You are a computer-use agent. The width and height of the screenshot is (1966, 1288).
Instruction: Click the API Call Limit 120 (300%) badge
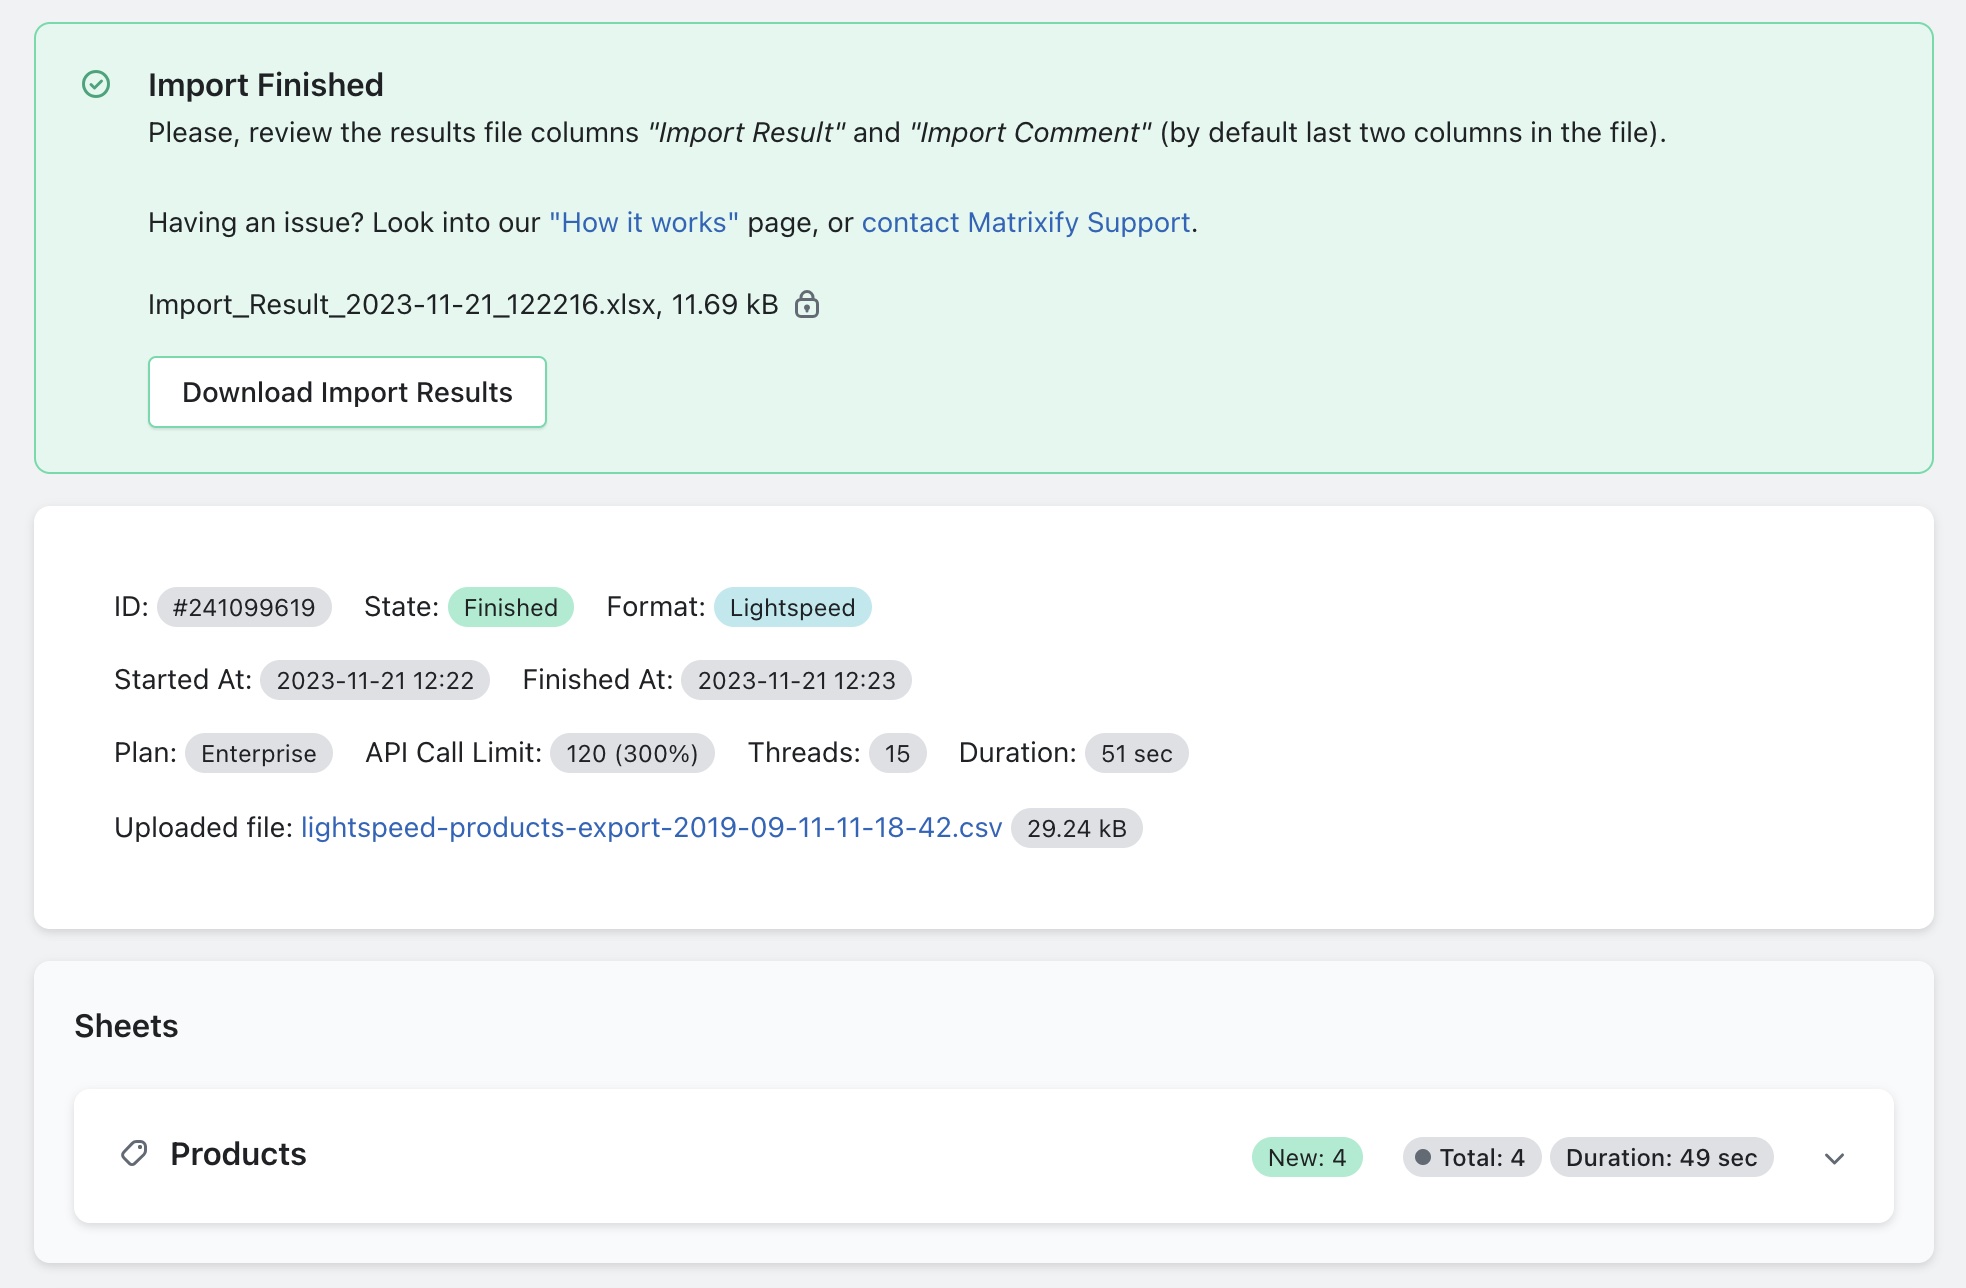(632, 753)
